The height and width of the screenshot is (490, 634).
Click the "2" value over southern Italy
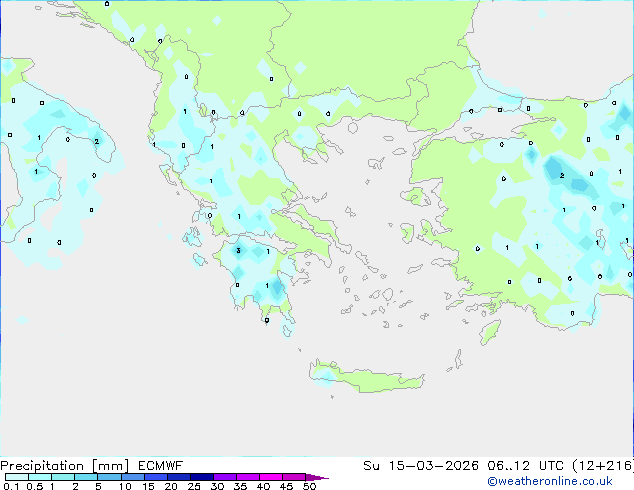(96, 141)
